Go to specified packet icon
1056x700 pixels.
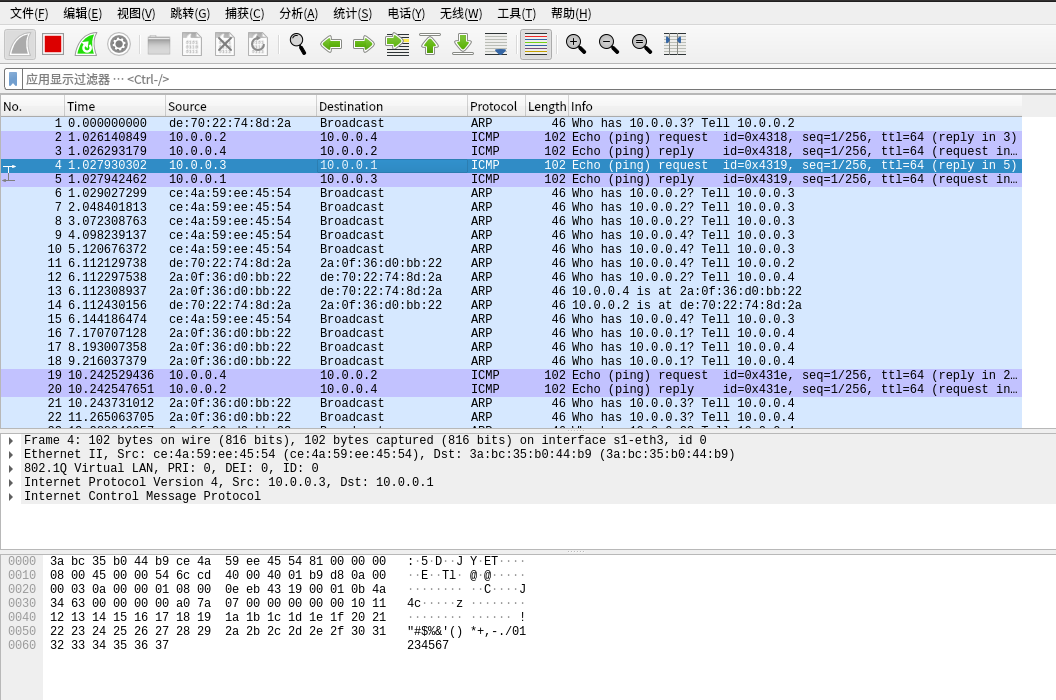coord(397,44)
